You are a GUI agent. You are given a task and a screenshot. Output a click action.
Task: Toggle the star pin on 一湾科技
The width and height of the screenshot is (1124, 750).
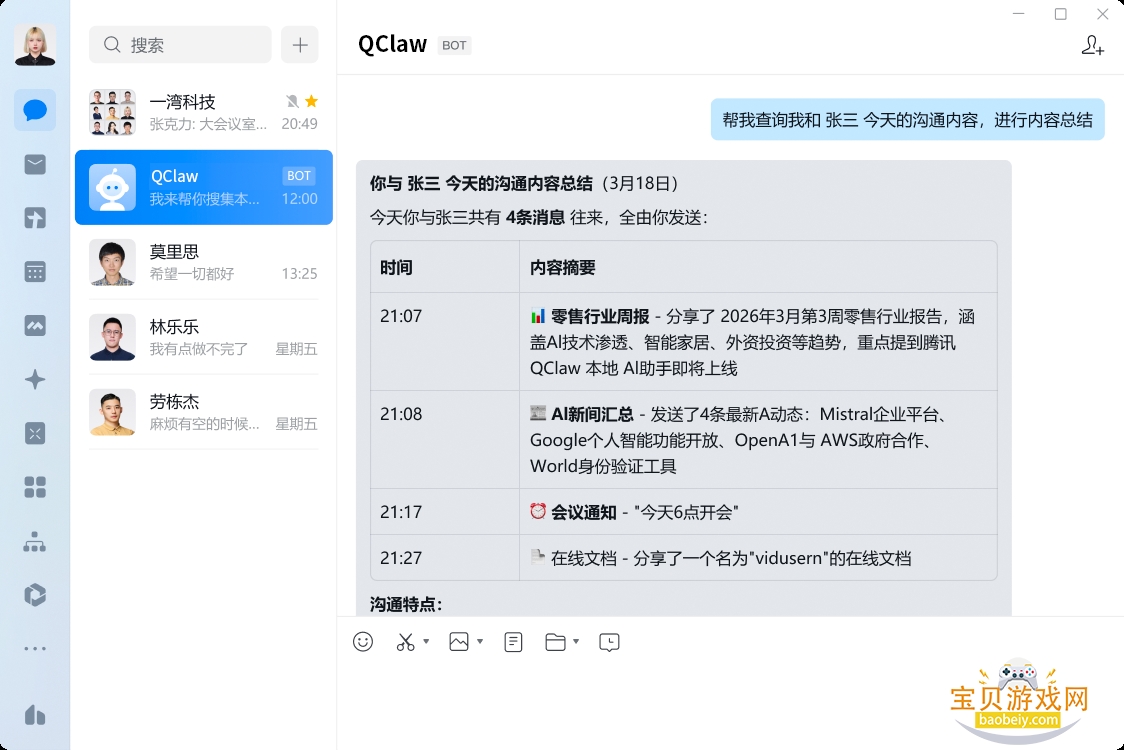pos(311,100)
